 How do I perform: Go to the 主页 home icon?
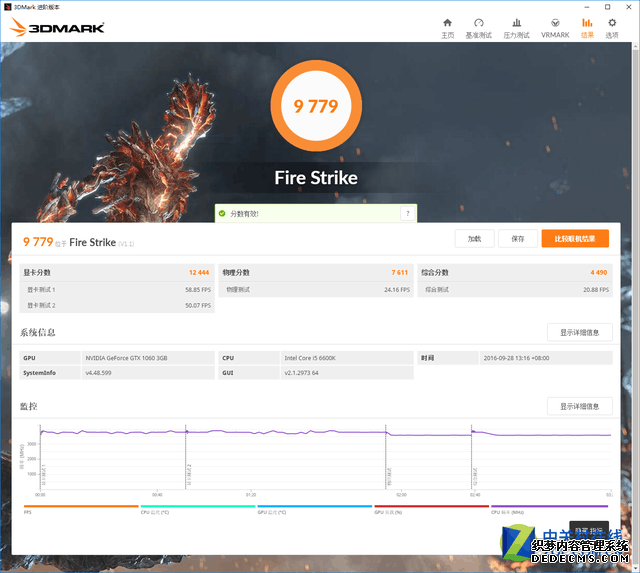[x=447, y=23]
